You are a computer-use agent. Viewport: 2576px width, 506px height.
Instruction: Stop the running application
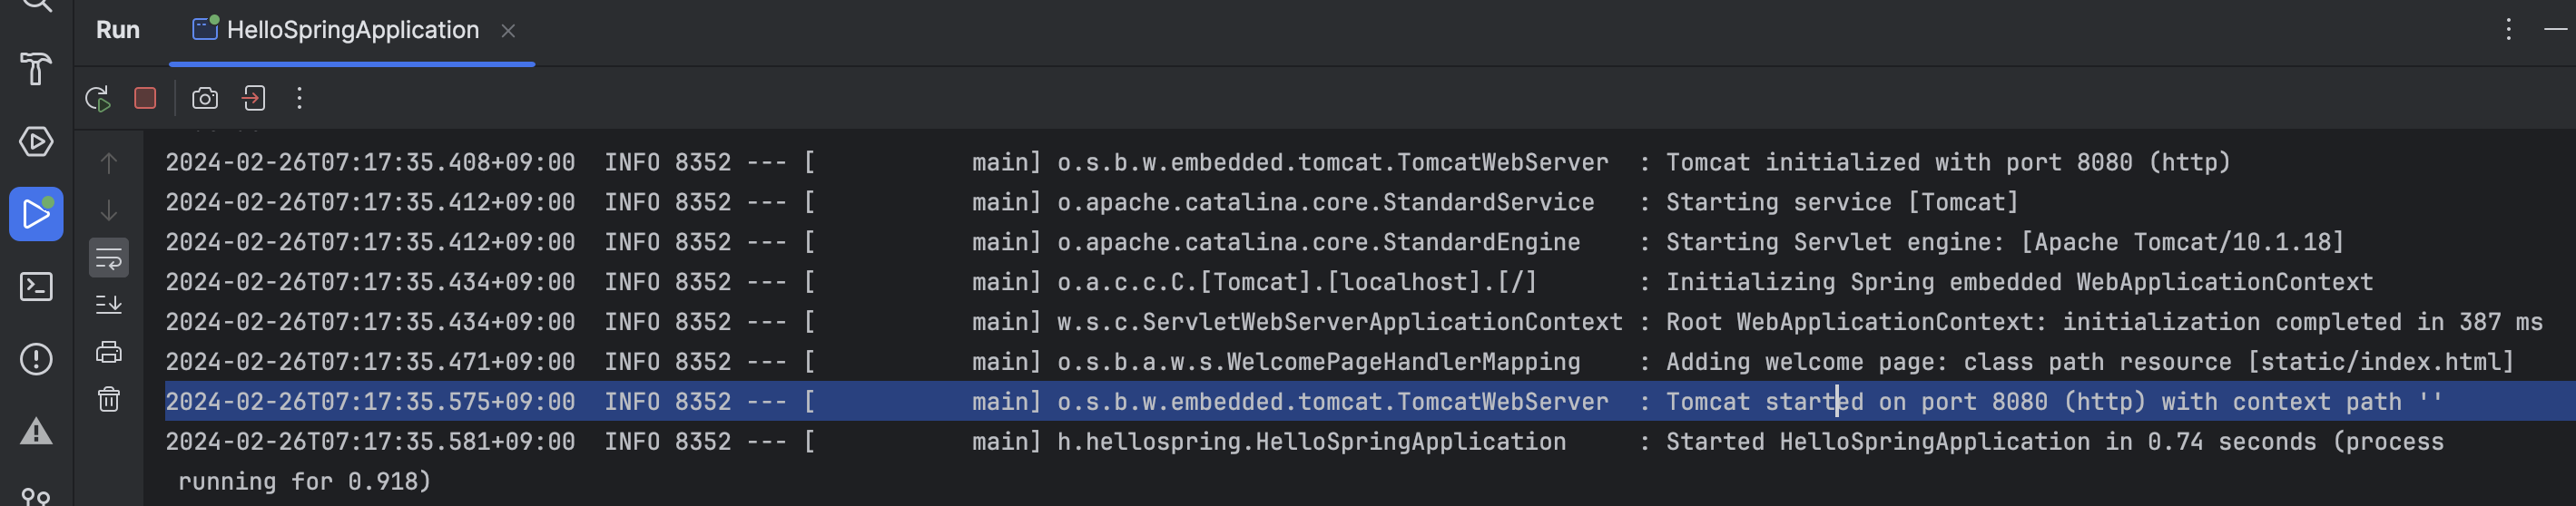coord(145,98)
